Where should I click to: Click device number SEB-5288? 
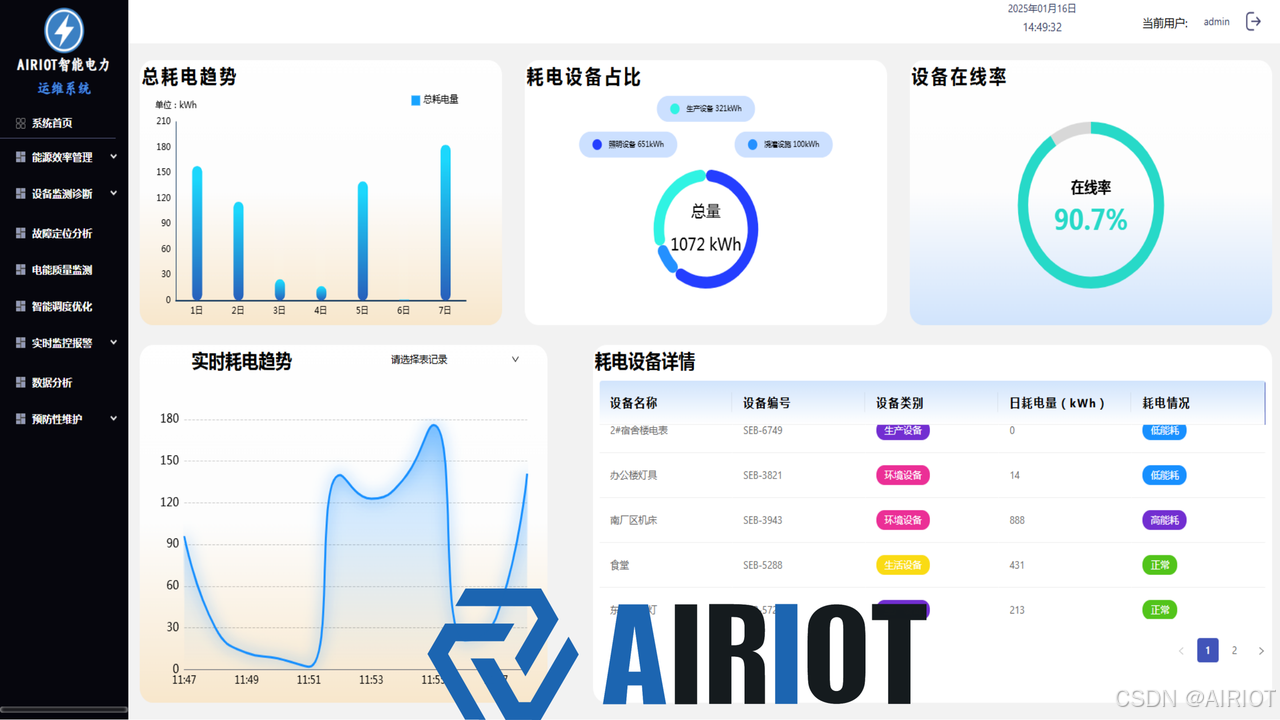tap(763, 565)
